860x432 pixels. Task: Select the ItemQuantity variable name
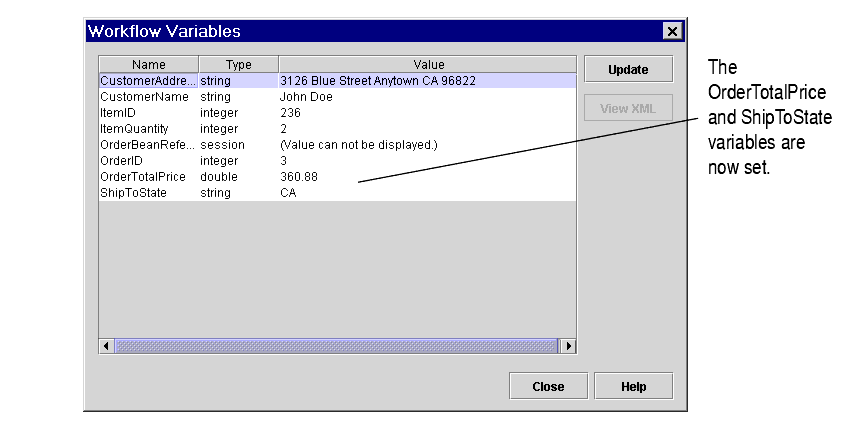coord(134,129)
